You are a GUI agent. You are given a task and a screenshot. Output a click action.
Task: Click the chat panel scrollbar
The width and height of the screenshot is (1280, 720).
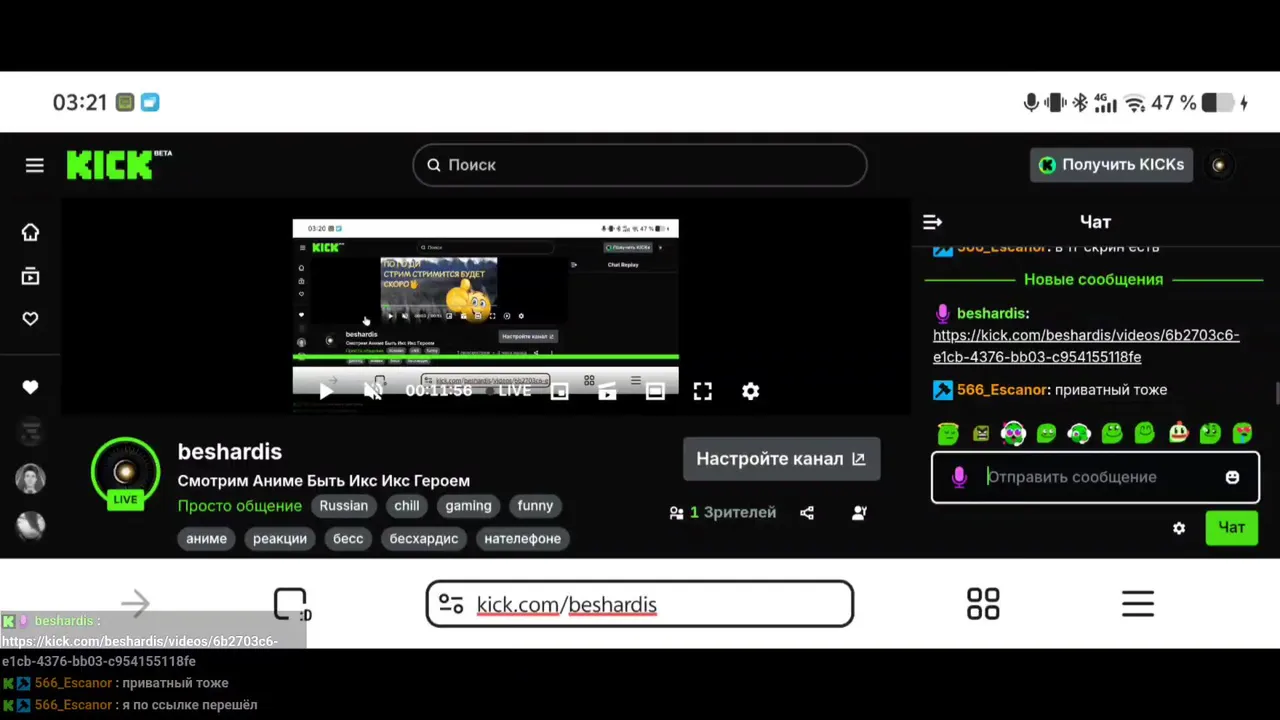[1276, 393]
